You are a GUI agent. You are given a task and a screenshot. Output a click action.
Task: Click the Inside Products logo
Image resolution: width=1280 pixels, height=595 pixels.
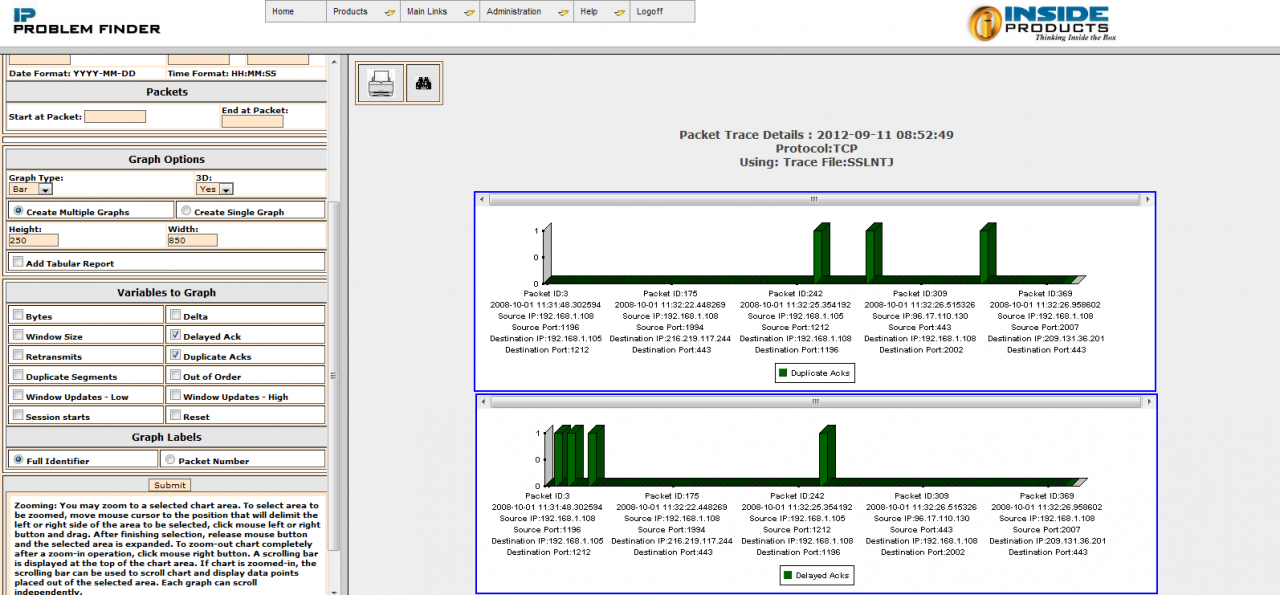pos(1042,22)
